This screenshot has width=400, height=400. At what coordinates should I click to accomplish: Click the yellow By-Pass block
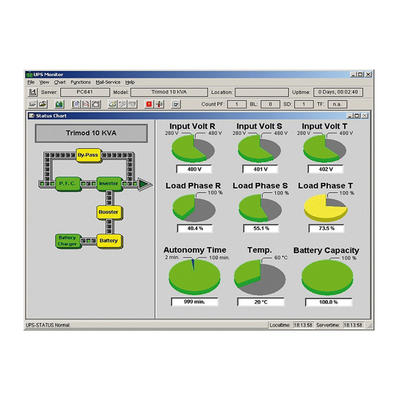[88, 155]
